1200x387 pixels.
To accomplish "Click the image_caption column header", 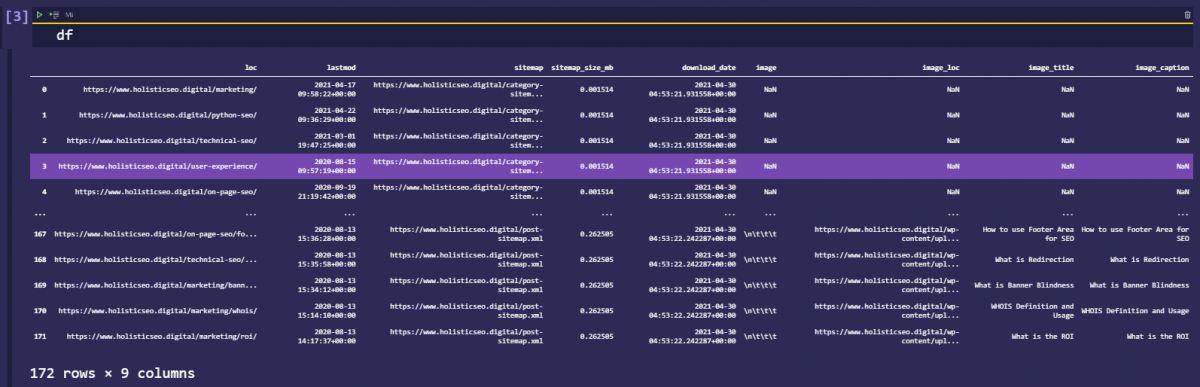I will coord(1162,67).
